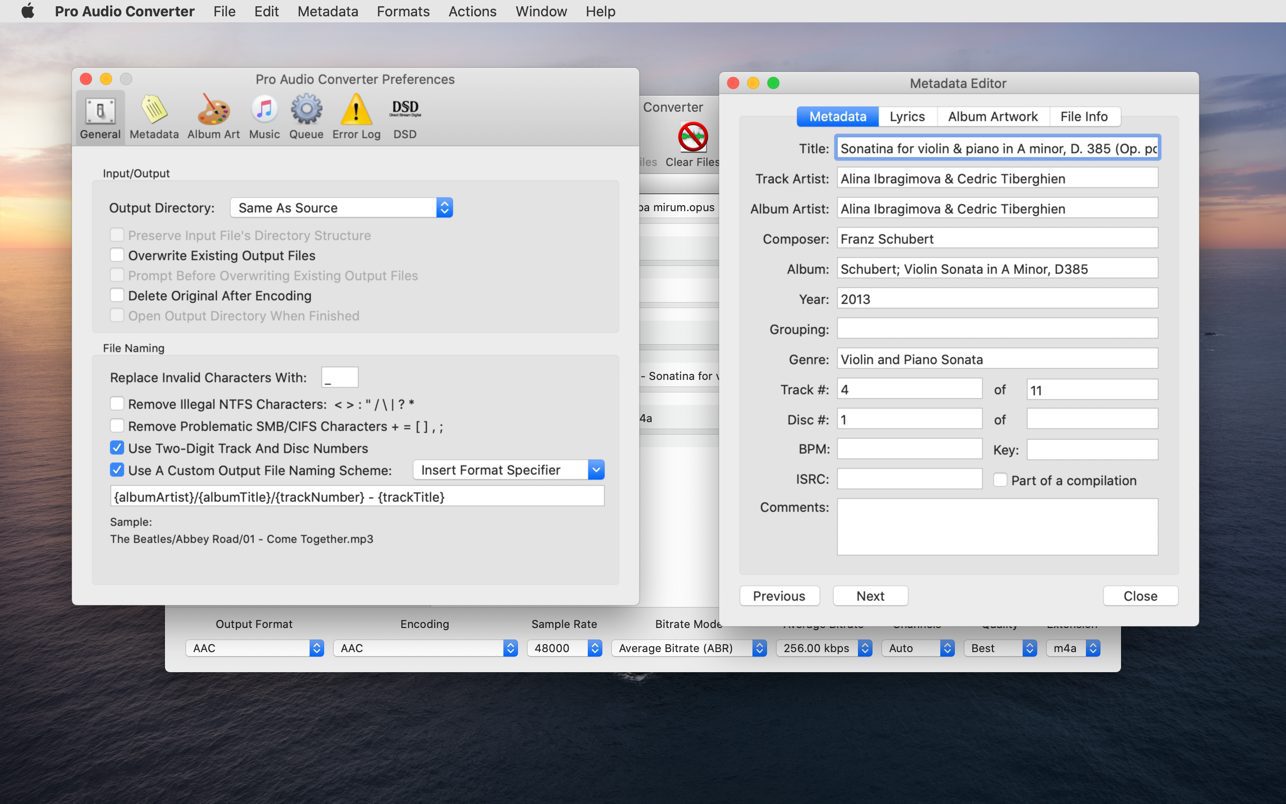Click the Previous button
The image size is (1286, 804).
(x=779, y=596)
